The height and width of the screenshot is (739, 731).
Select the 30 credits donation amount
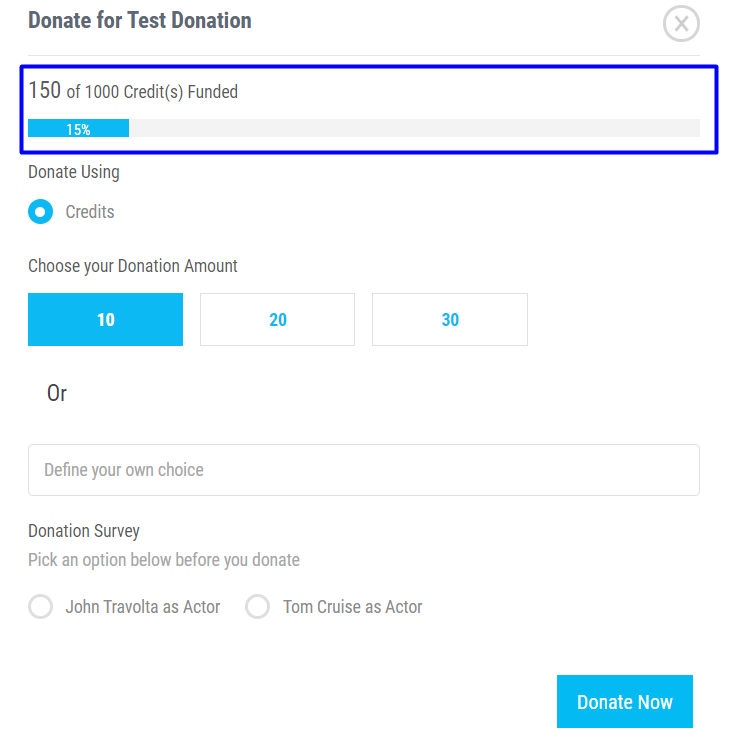450,320
